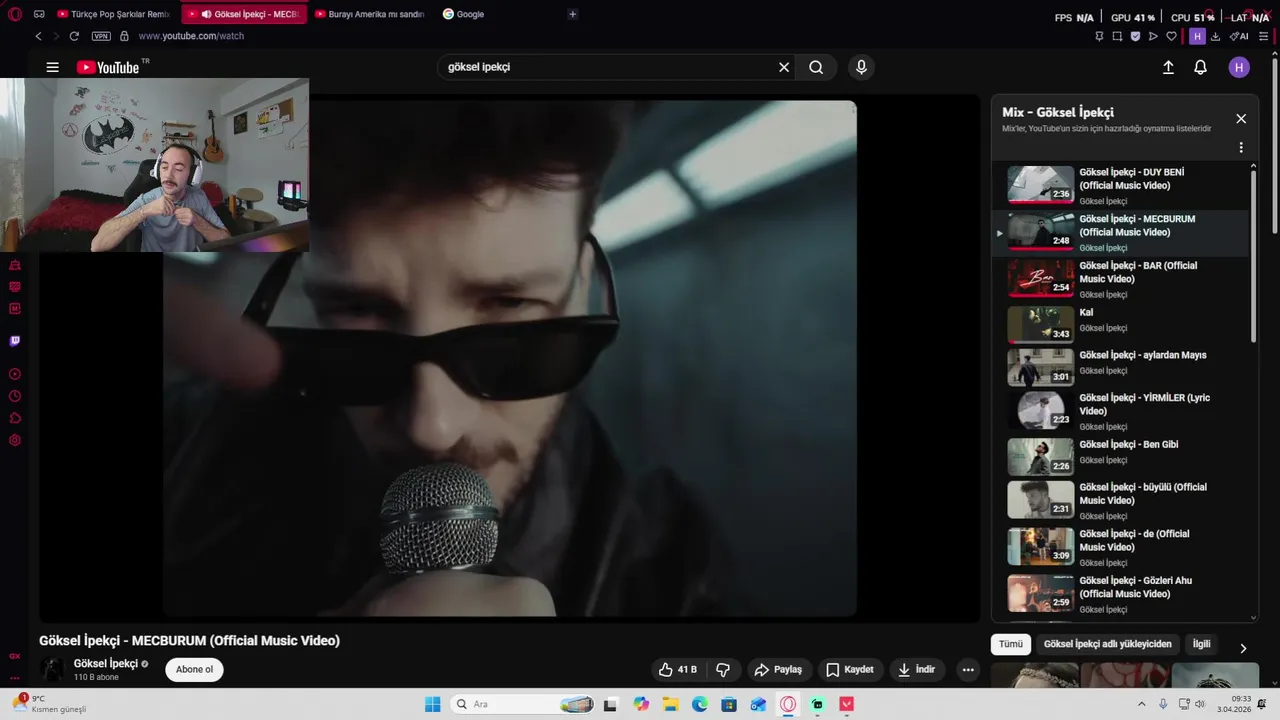Open sidebar history clock icon

15,396
